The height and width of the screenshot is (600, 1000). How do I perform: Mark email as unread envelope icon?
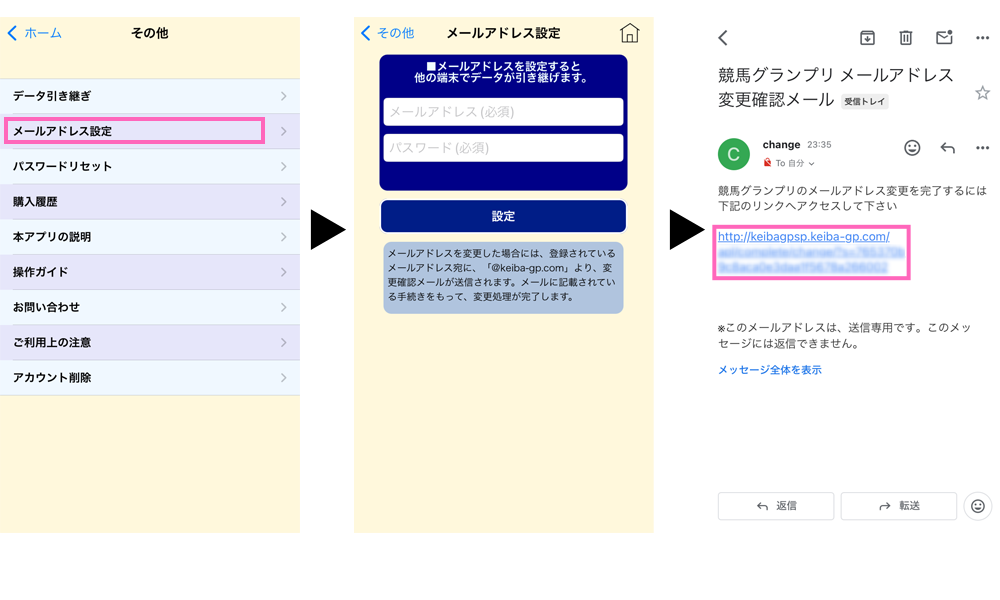944,38
